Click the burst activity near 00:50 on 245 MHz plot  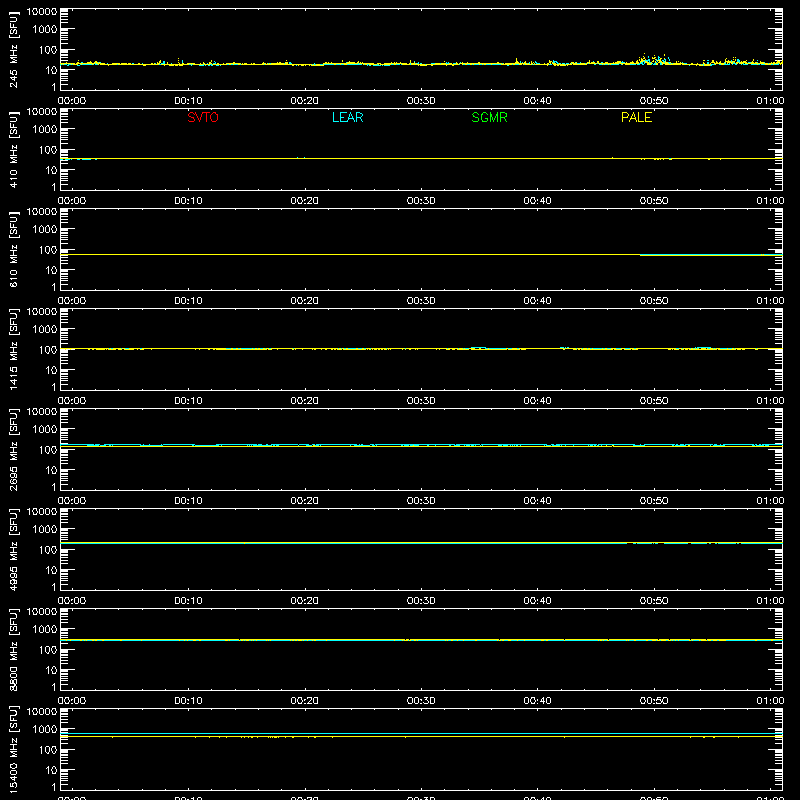[x=654, y=59]
